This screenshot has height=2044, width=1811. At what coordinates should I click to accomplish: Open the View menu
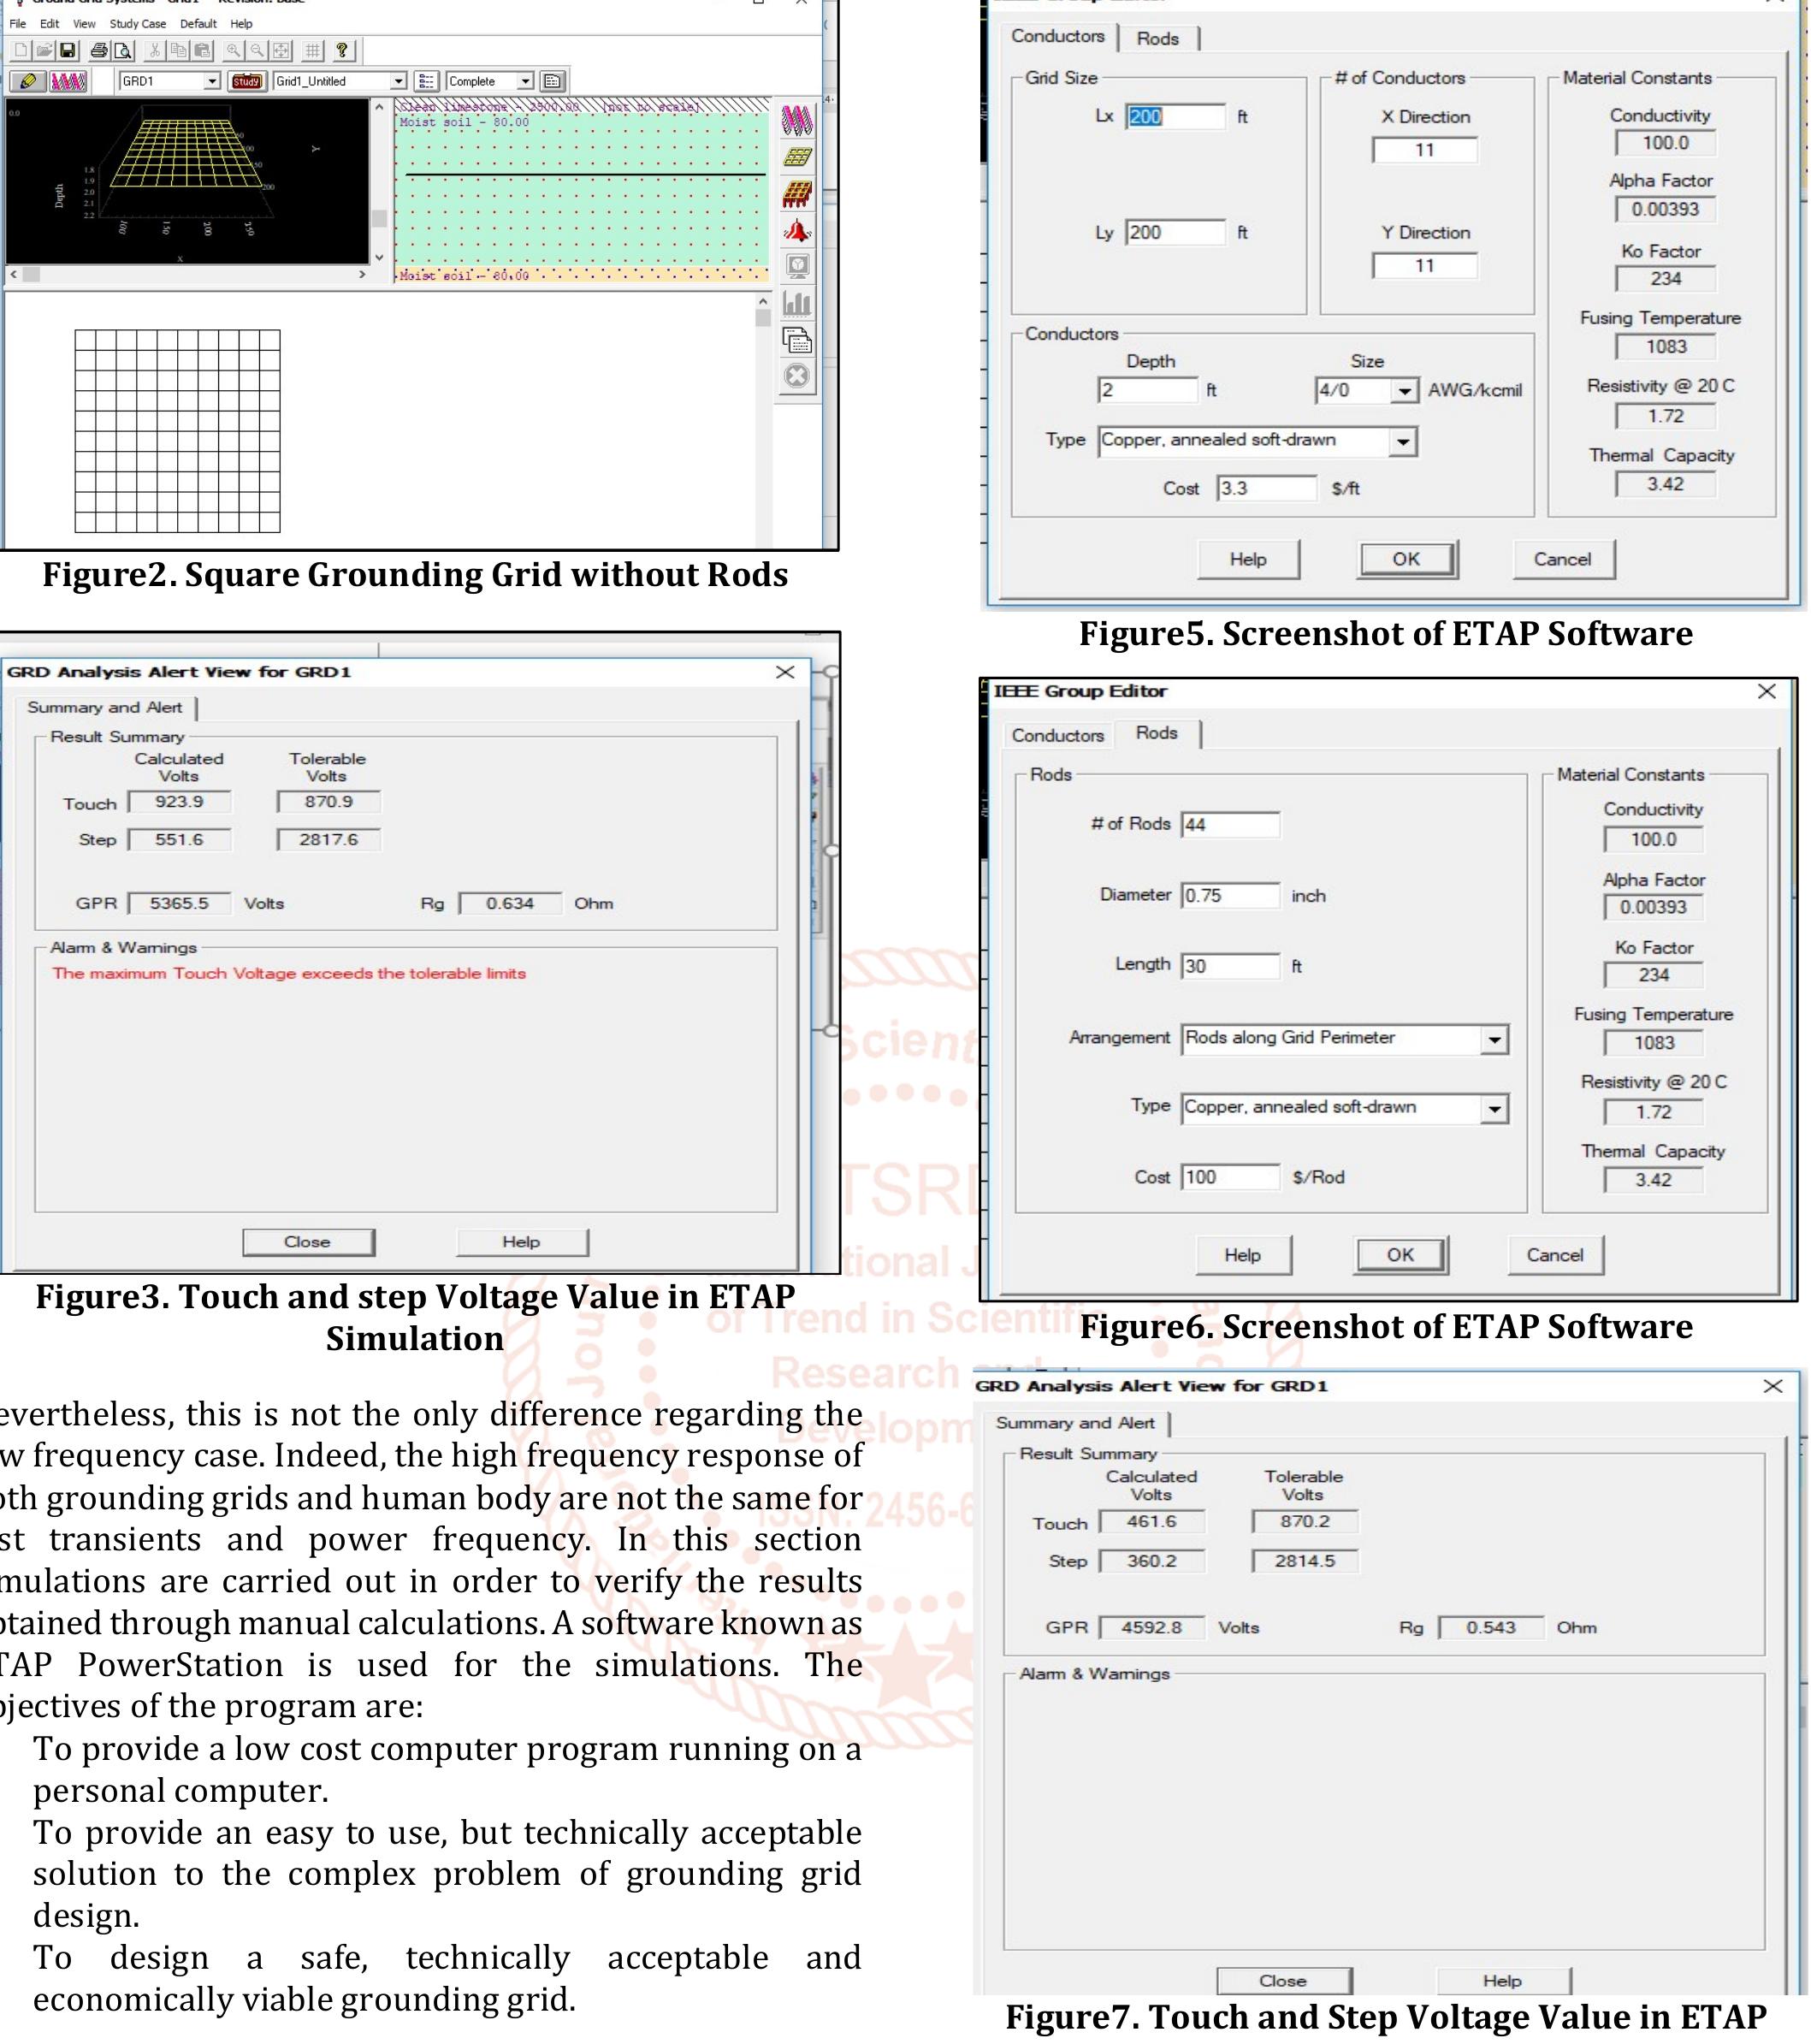click(x=84, y=24)
